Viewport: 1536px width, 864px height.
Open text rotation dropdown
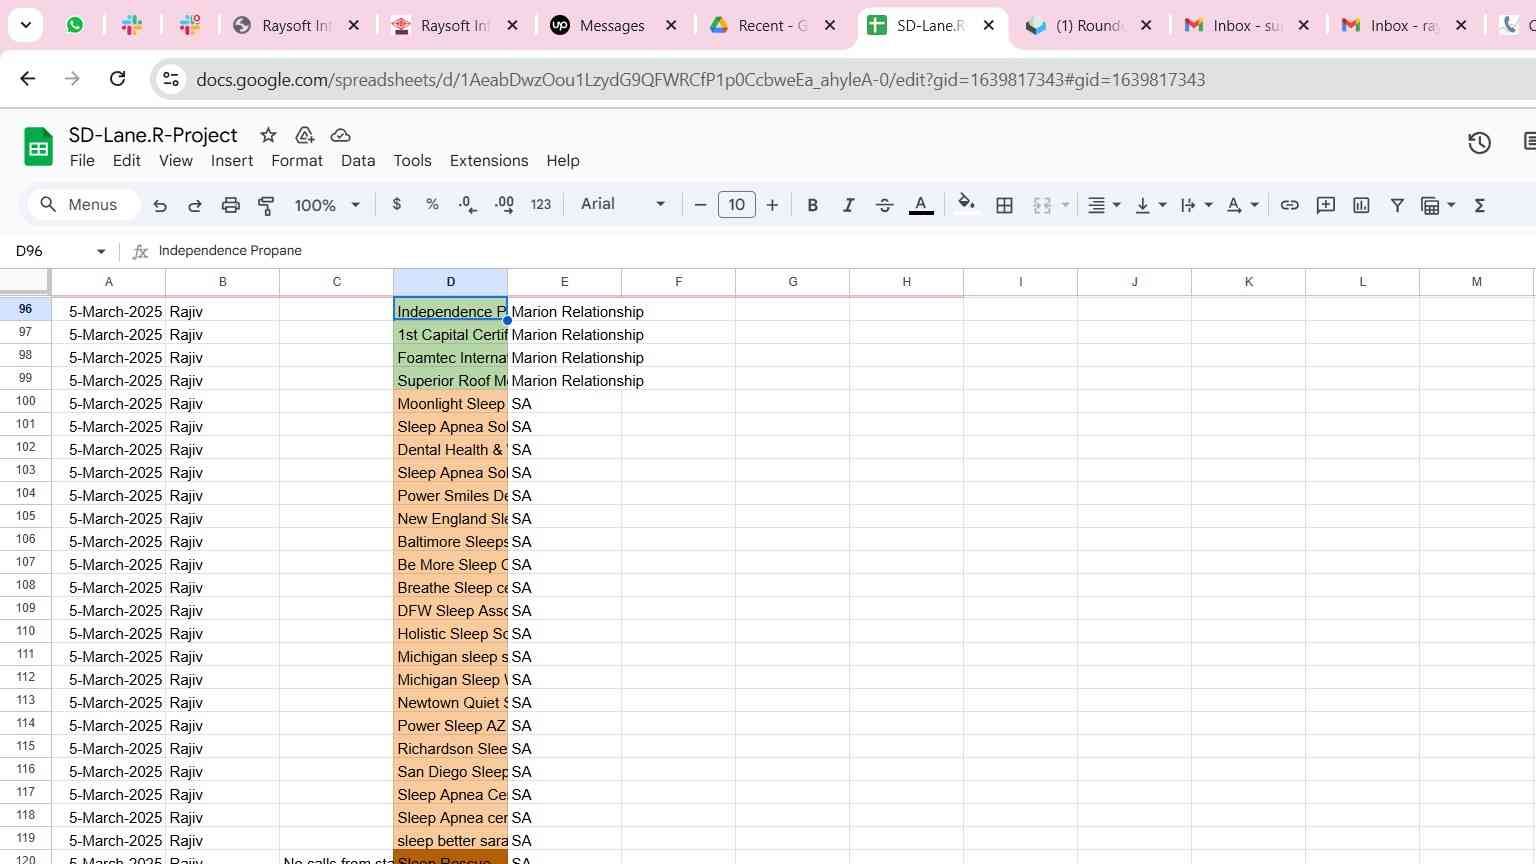click(1243, 205)
